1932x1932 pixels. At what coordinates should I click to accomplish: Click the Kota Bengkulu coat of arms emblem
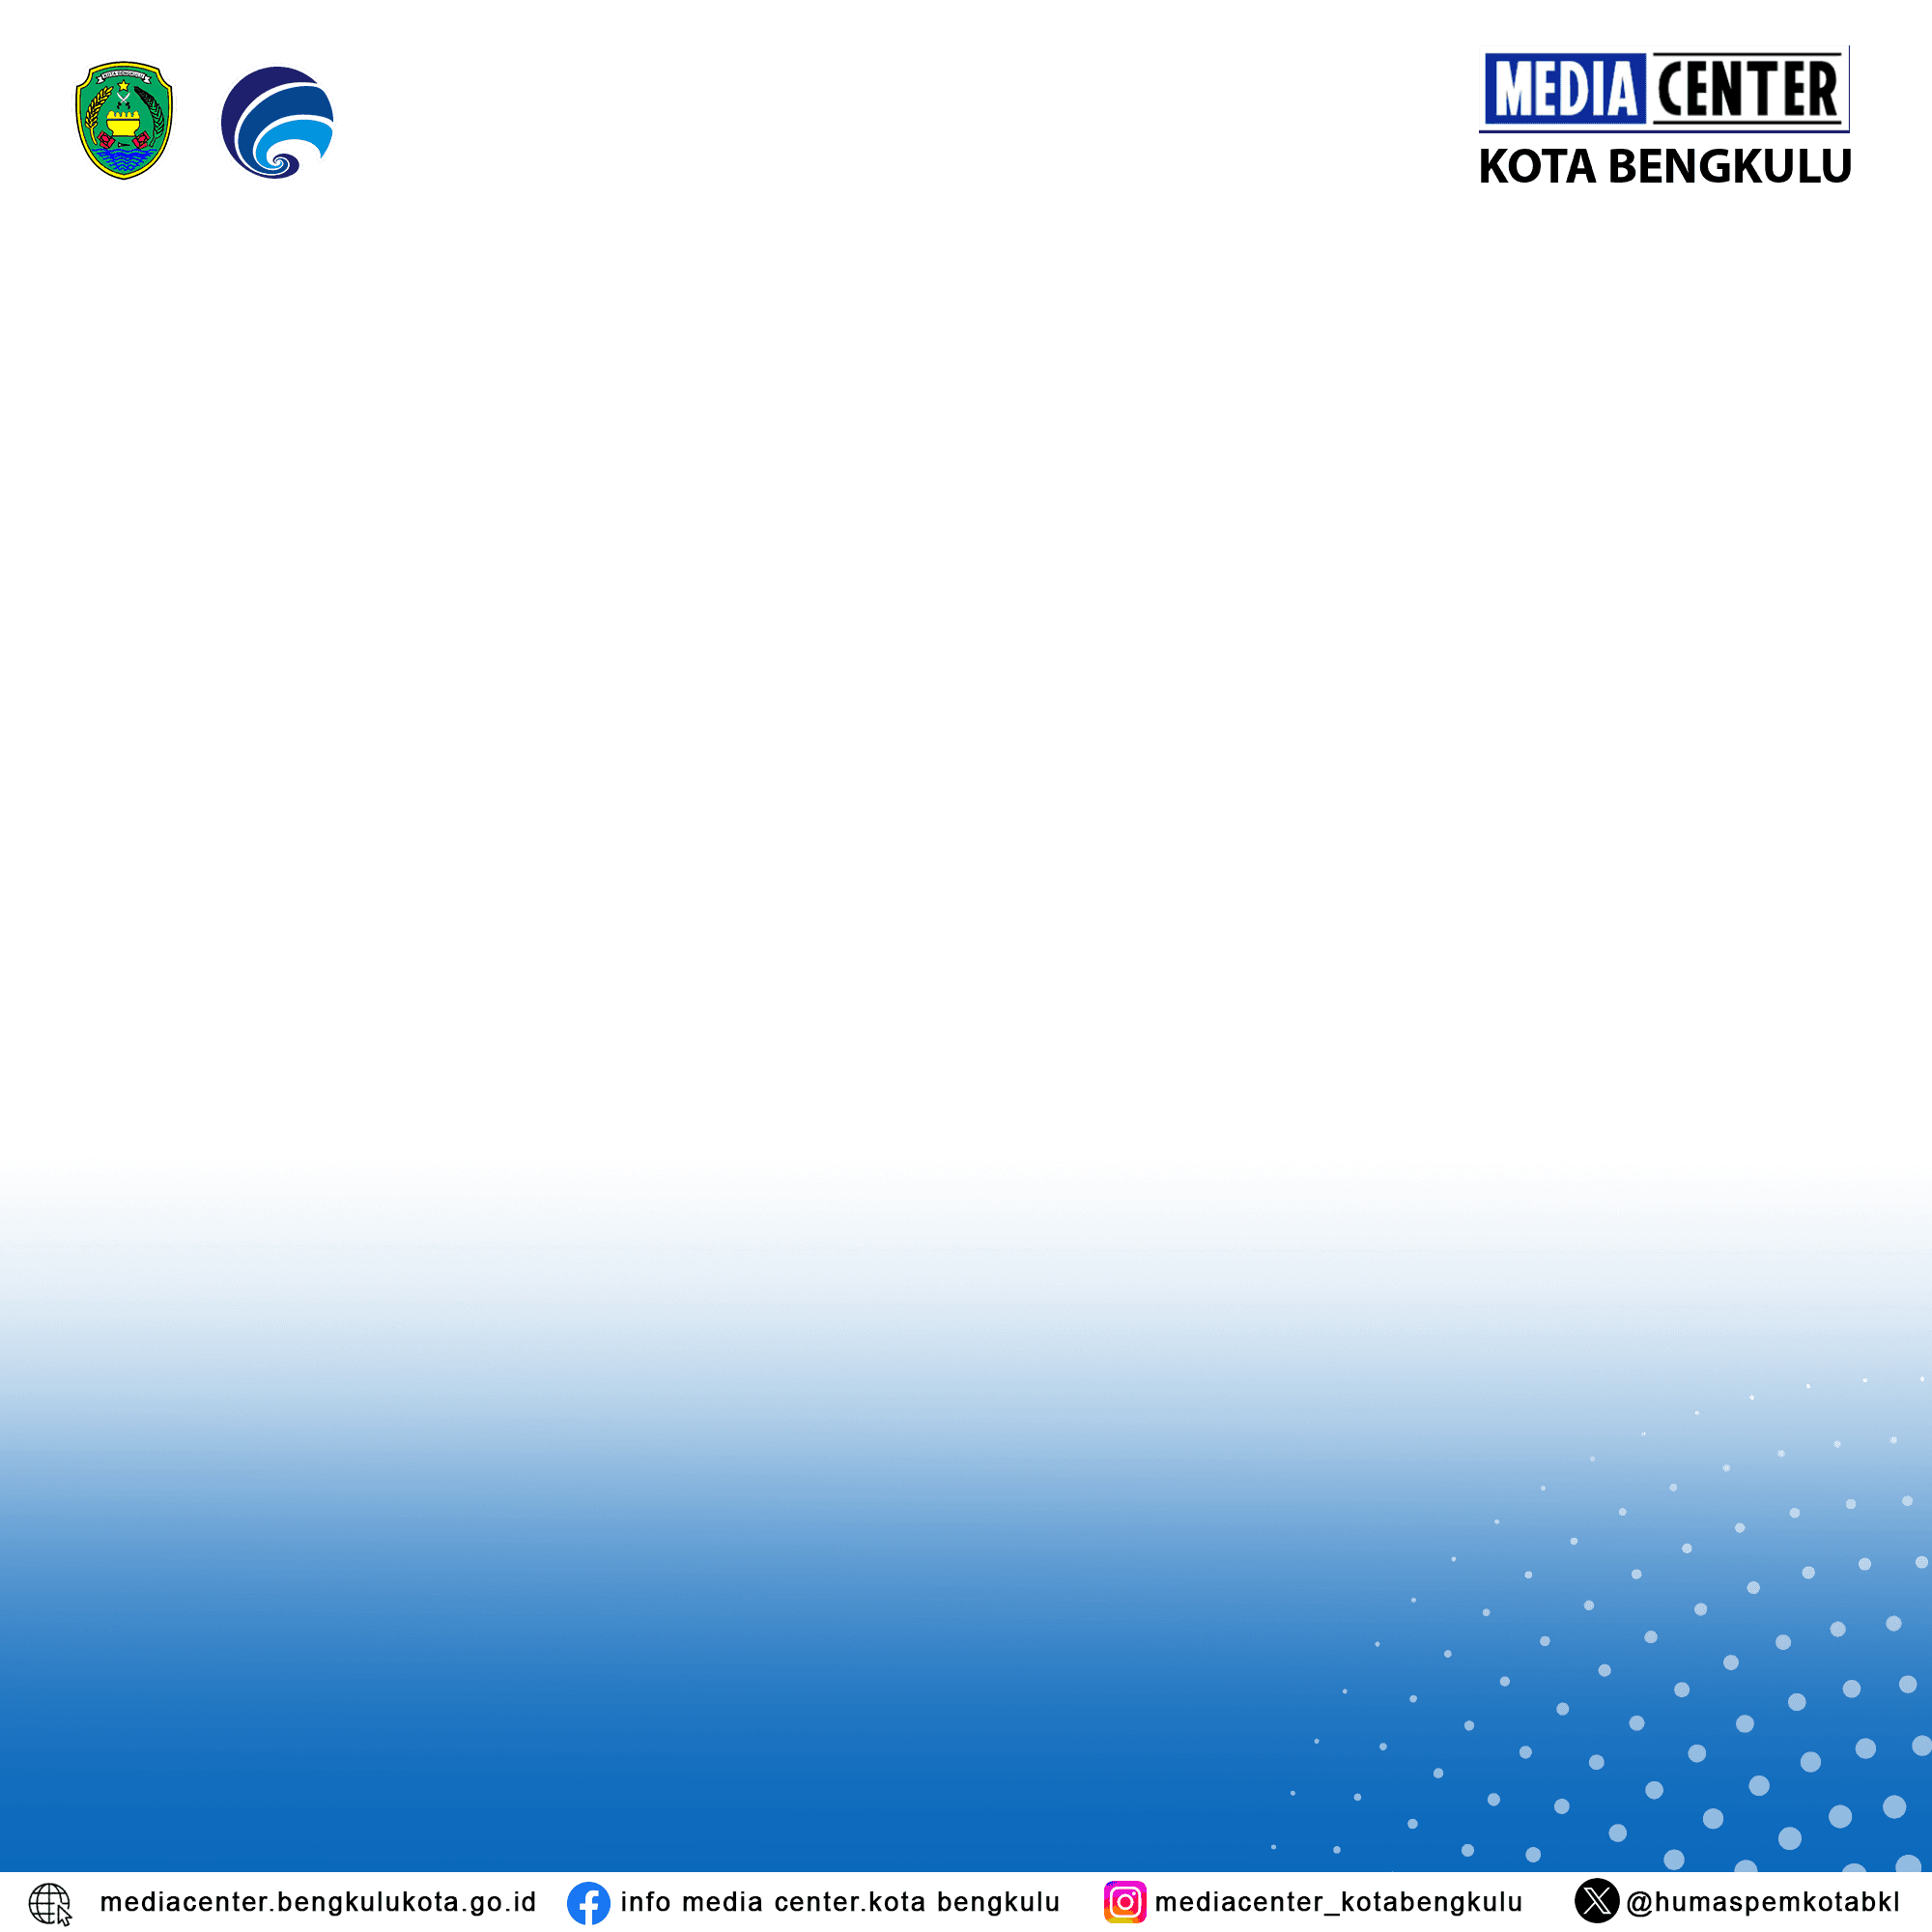pos(124,120)
